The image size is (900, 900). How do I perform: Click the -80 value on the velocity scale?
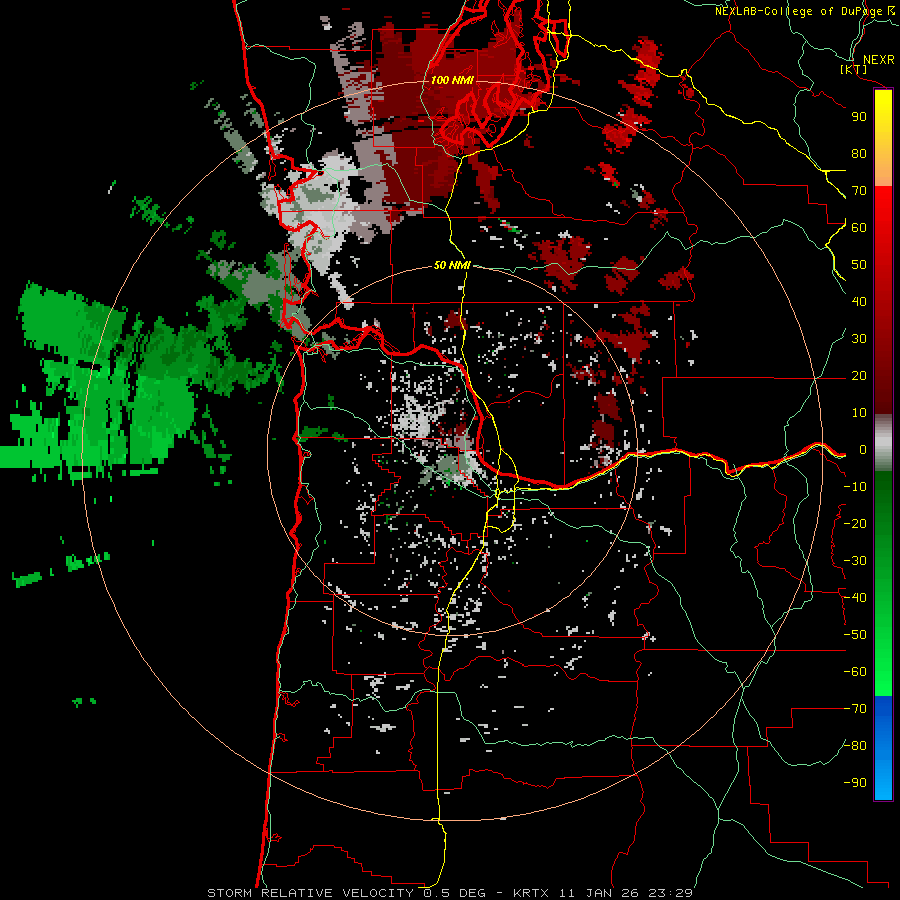click(x=855, y=746)
